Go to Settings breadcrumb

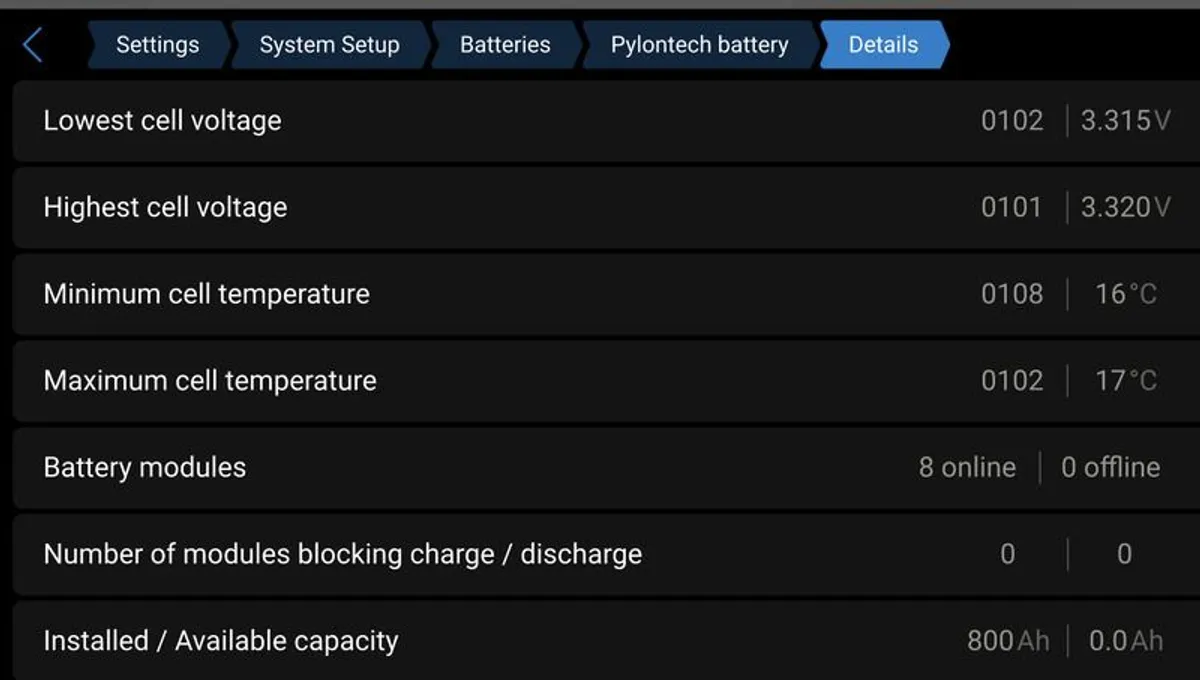point(157,45)
